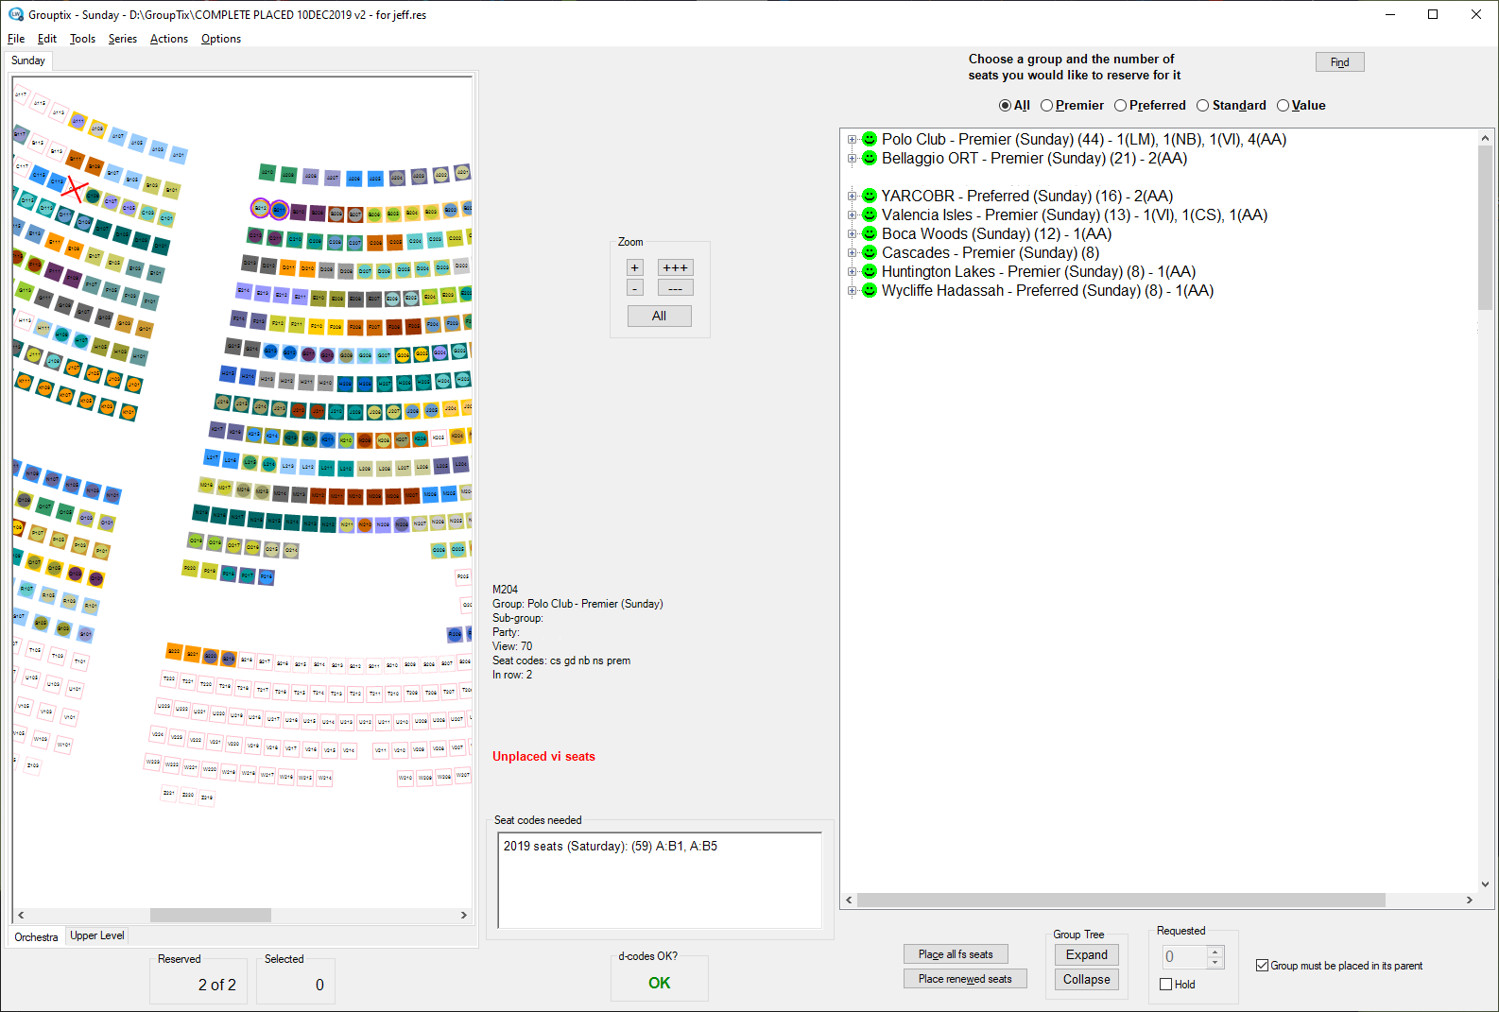This screenshot has height=1012, width=1499.
Task: Click the Find button
Action: (1339, 61)
